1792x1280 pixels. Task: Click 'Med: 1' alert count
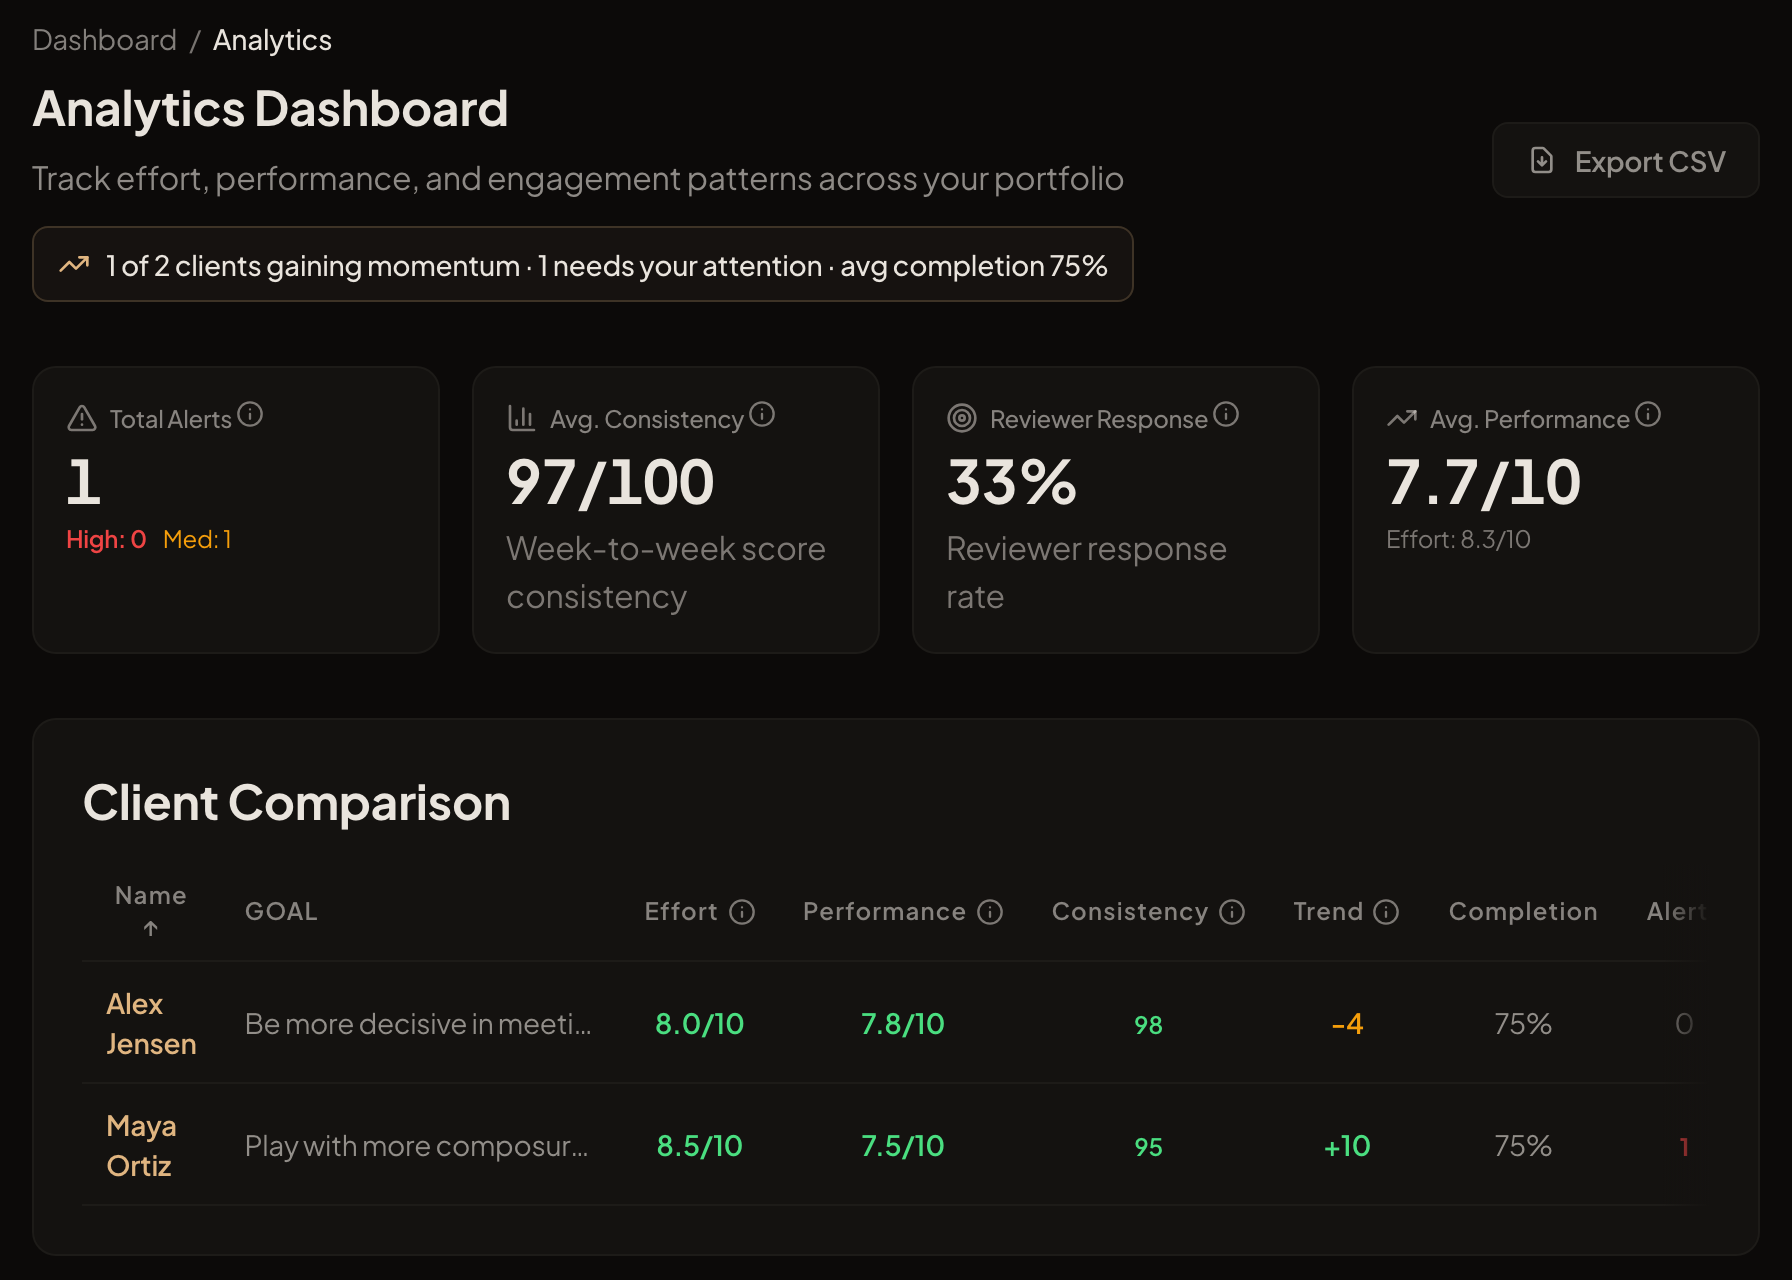pyautogui.click(x=197, y=539)
